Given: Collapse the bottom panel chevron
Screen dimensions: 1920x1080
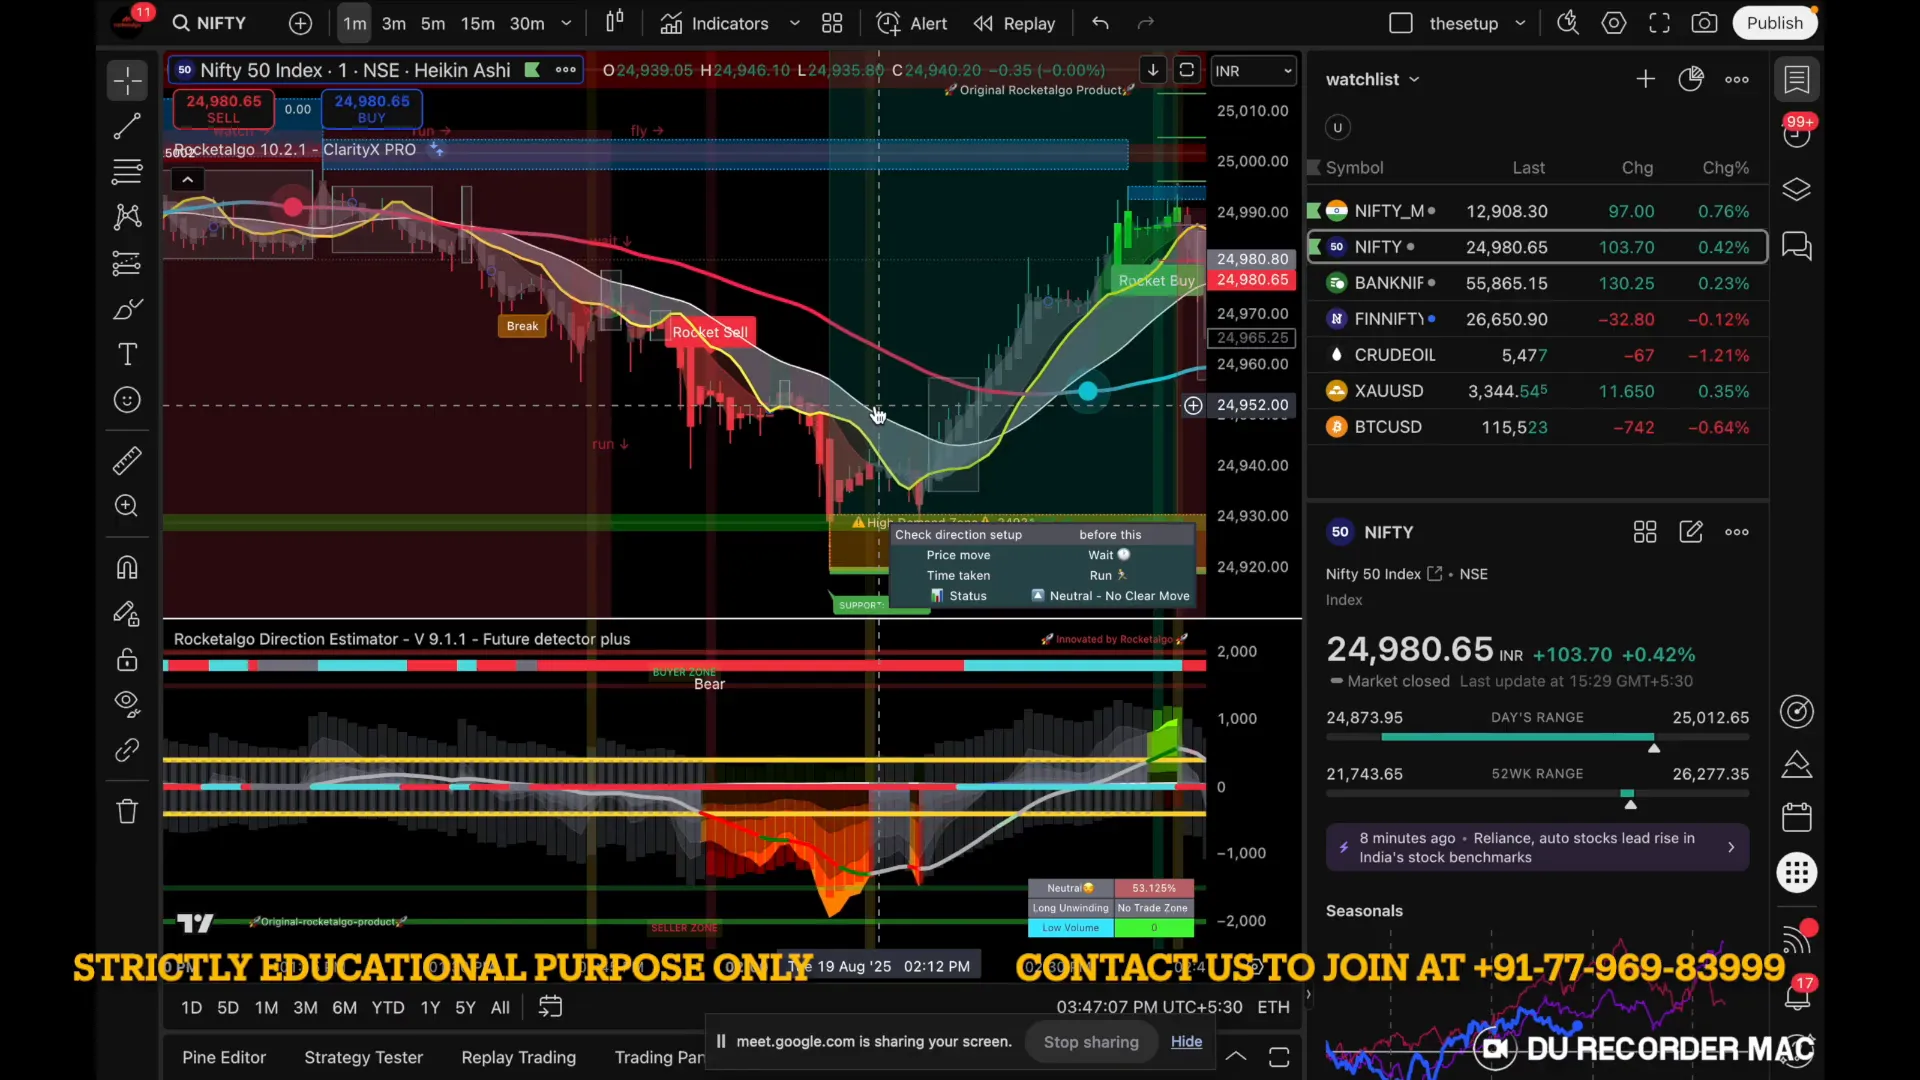Looking at the screenshot, I should [1236, 1056].
